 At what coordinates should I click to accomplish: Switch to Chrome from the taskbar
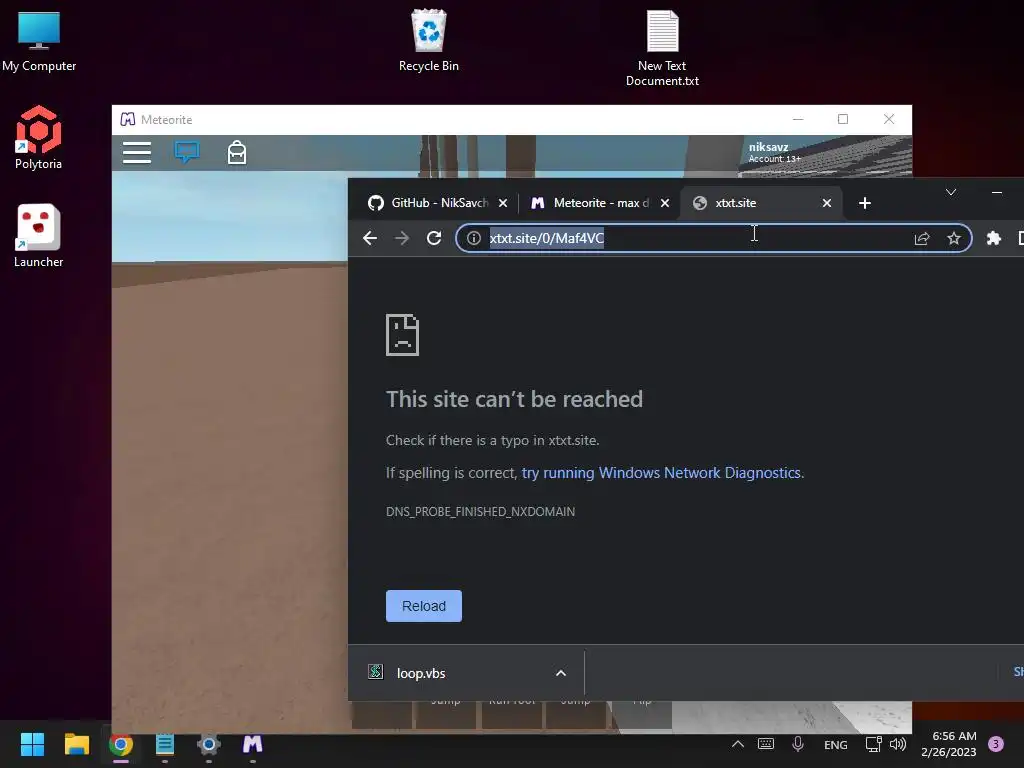121,744
